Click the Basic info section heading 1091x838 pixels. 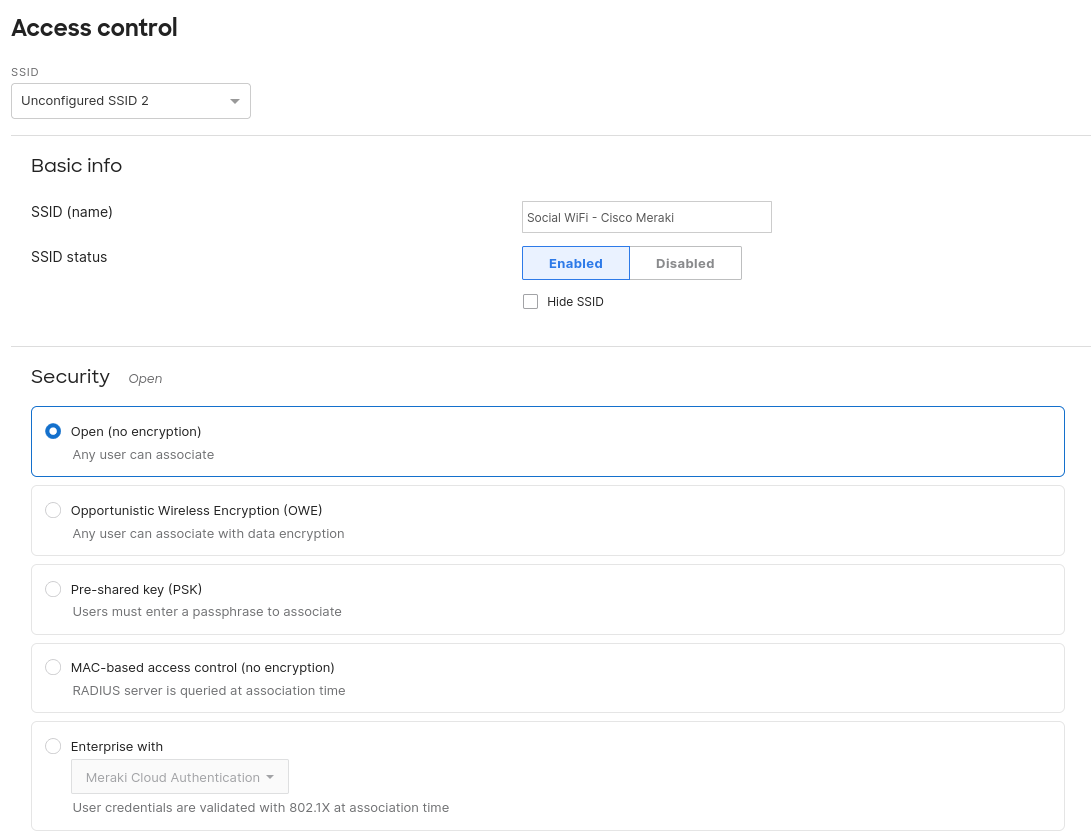click(x=76, y=166)
